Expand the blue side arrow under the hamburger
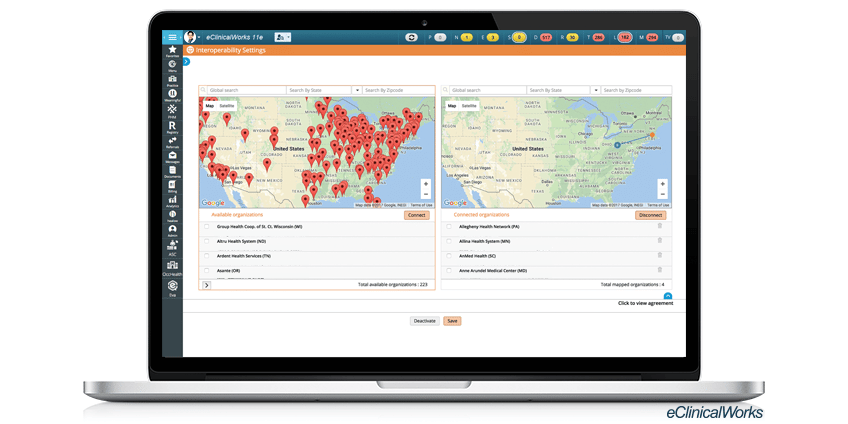 point(186,62)
